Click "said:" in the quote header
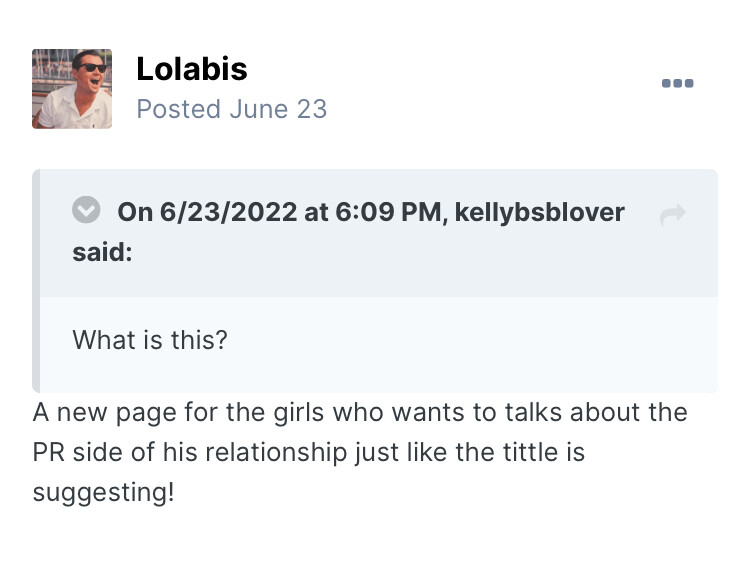750x583 pixels. 102,252
